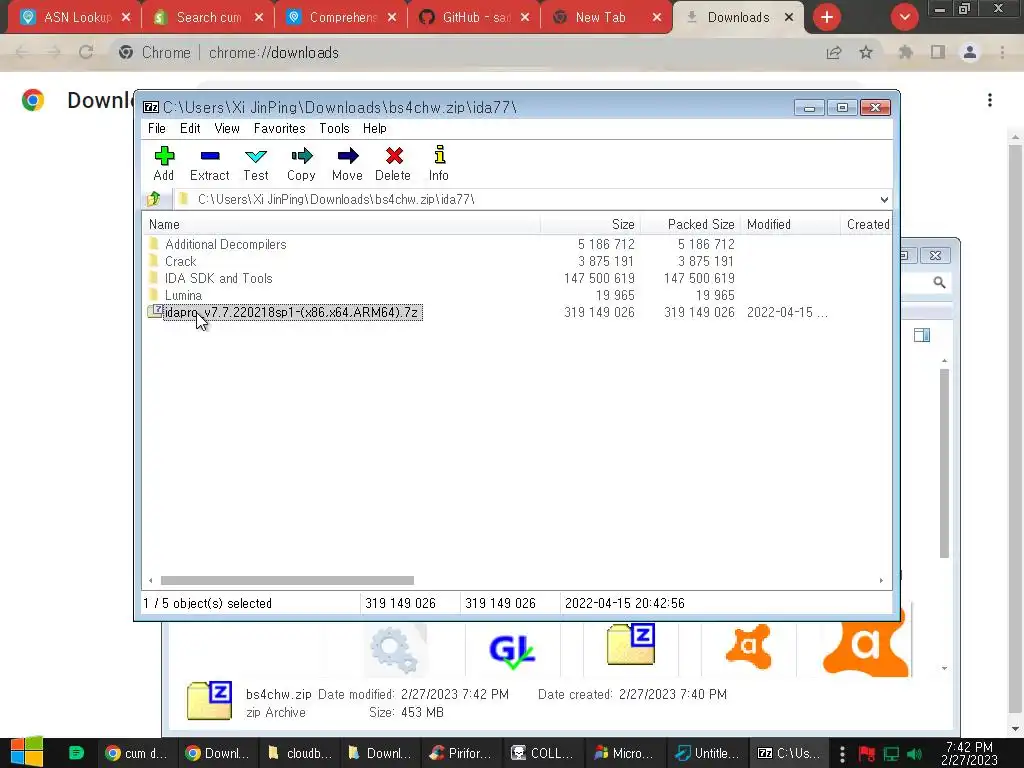Open the browser profile avatar icon

(970, 52)
